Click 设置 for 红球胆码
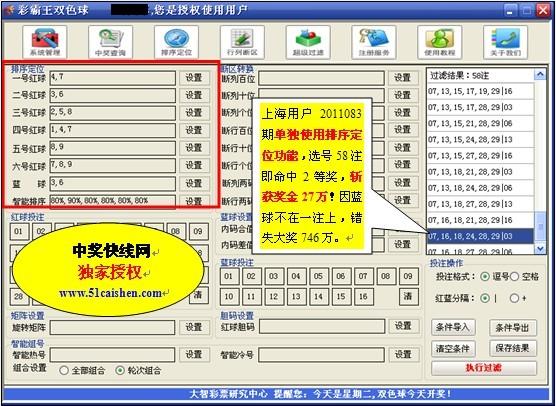The height and width of the screenshot is (406, 556). point(403,326)
